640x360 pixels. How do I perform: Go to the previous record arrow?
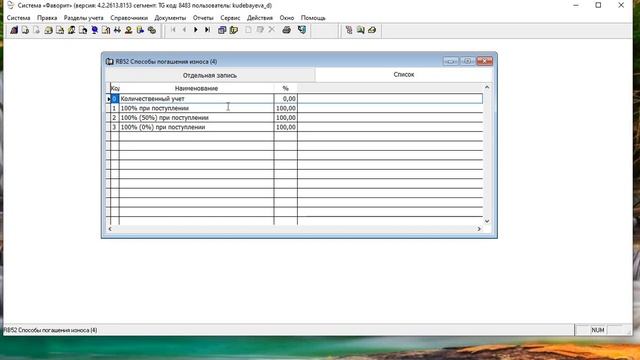pos(184,30)
